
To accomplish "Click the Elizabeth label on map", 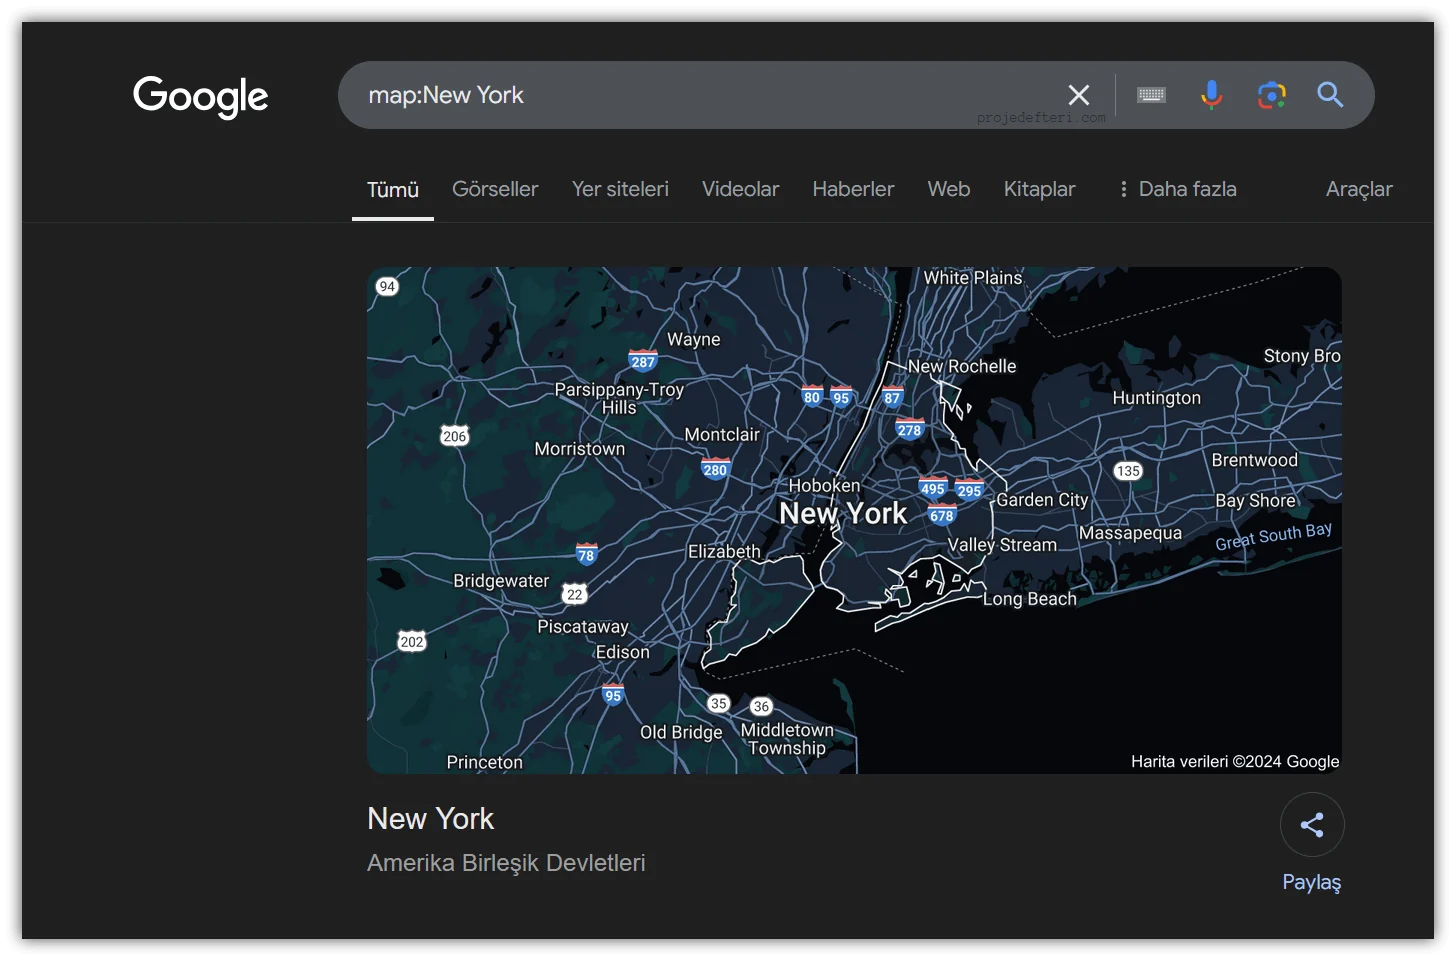I will [724, 551].
